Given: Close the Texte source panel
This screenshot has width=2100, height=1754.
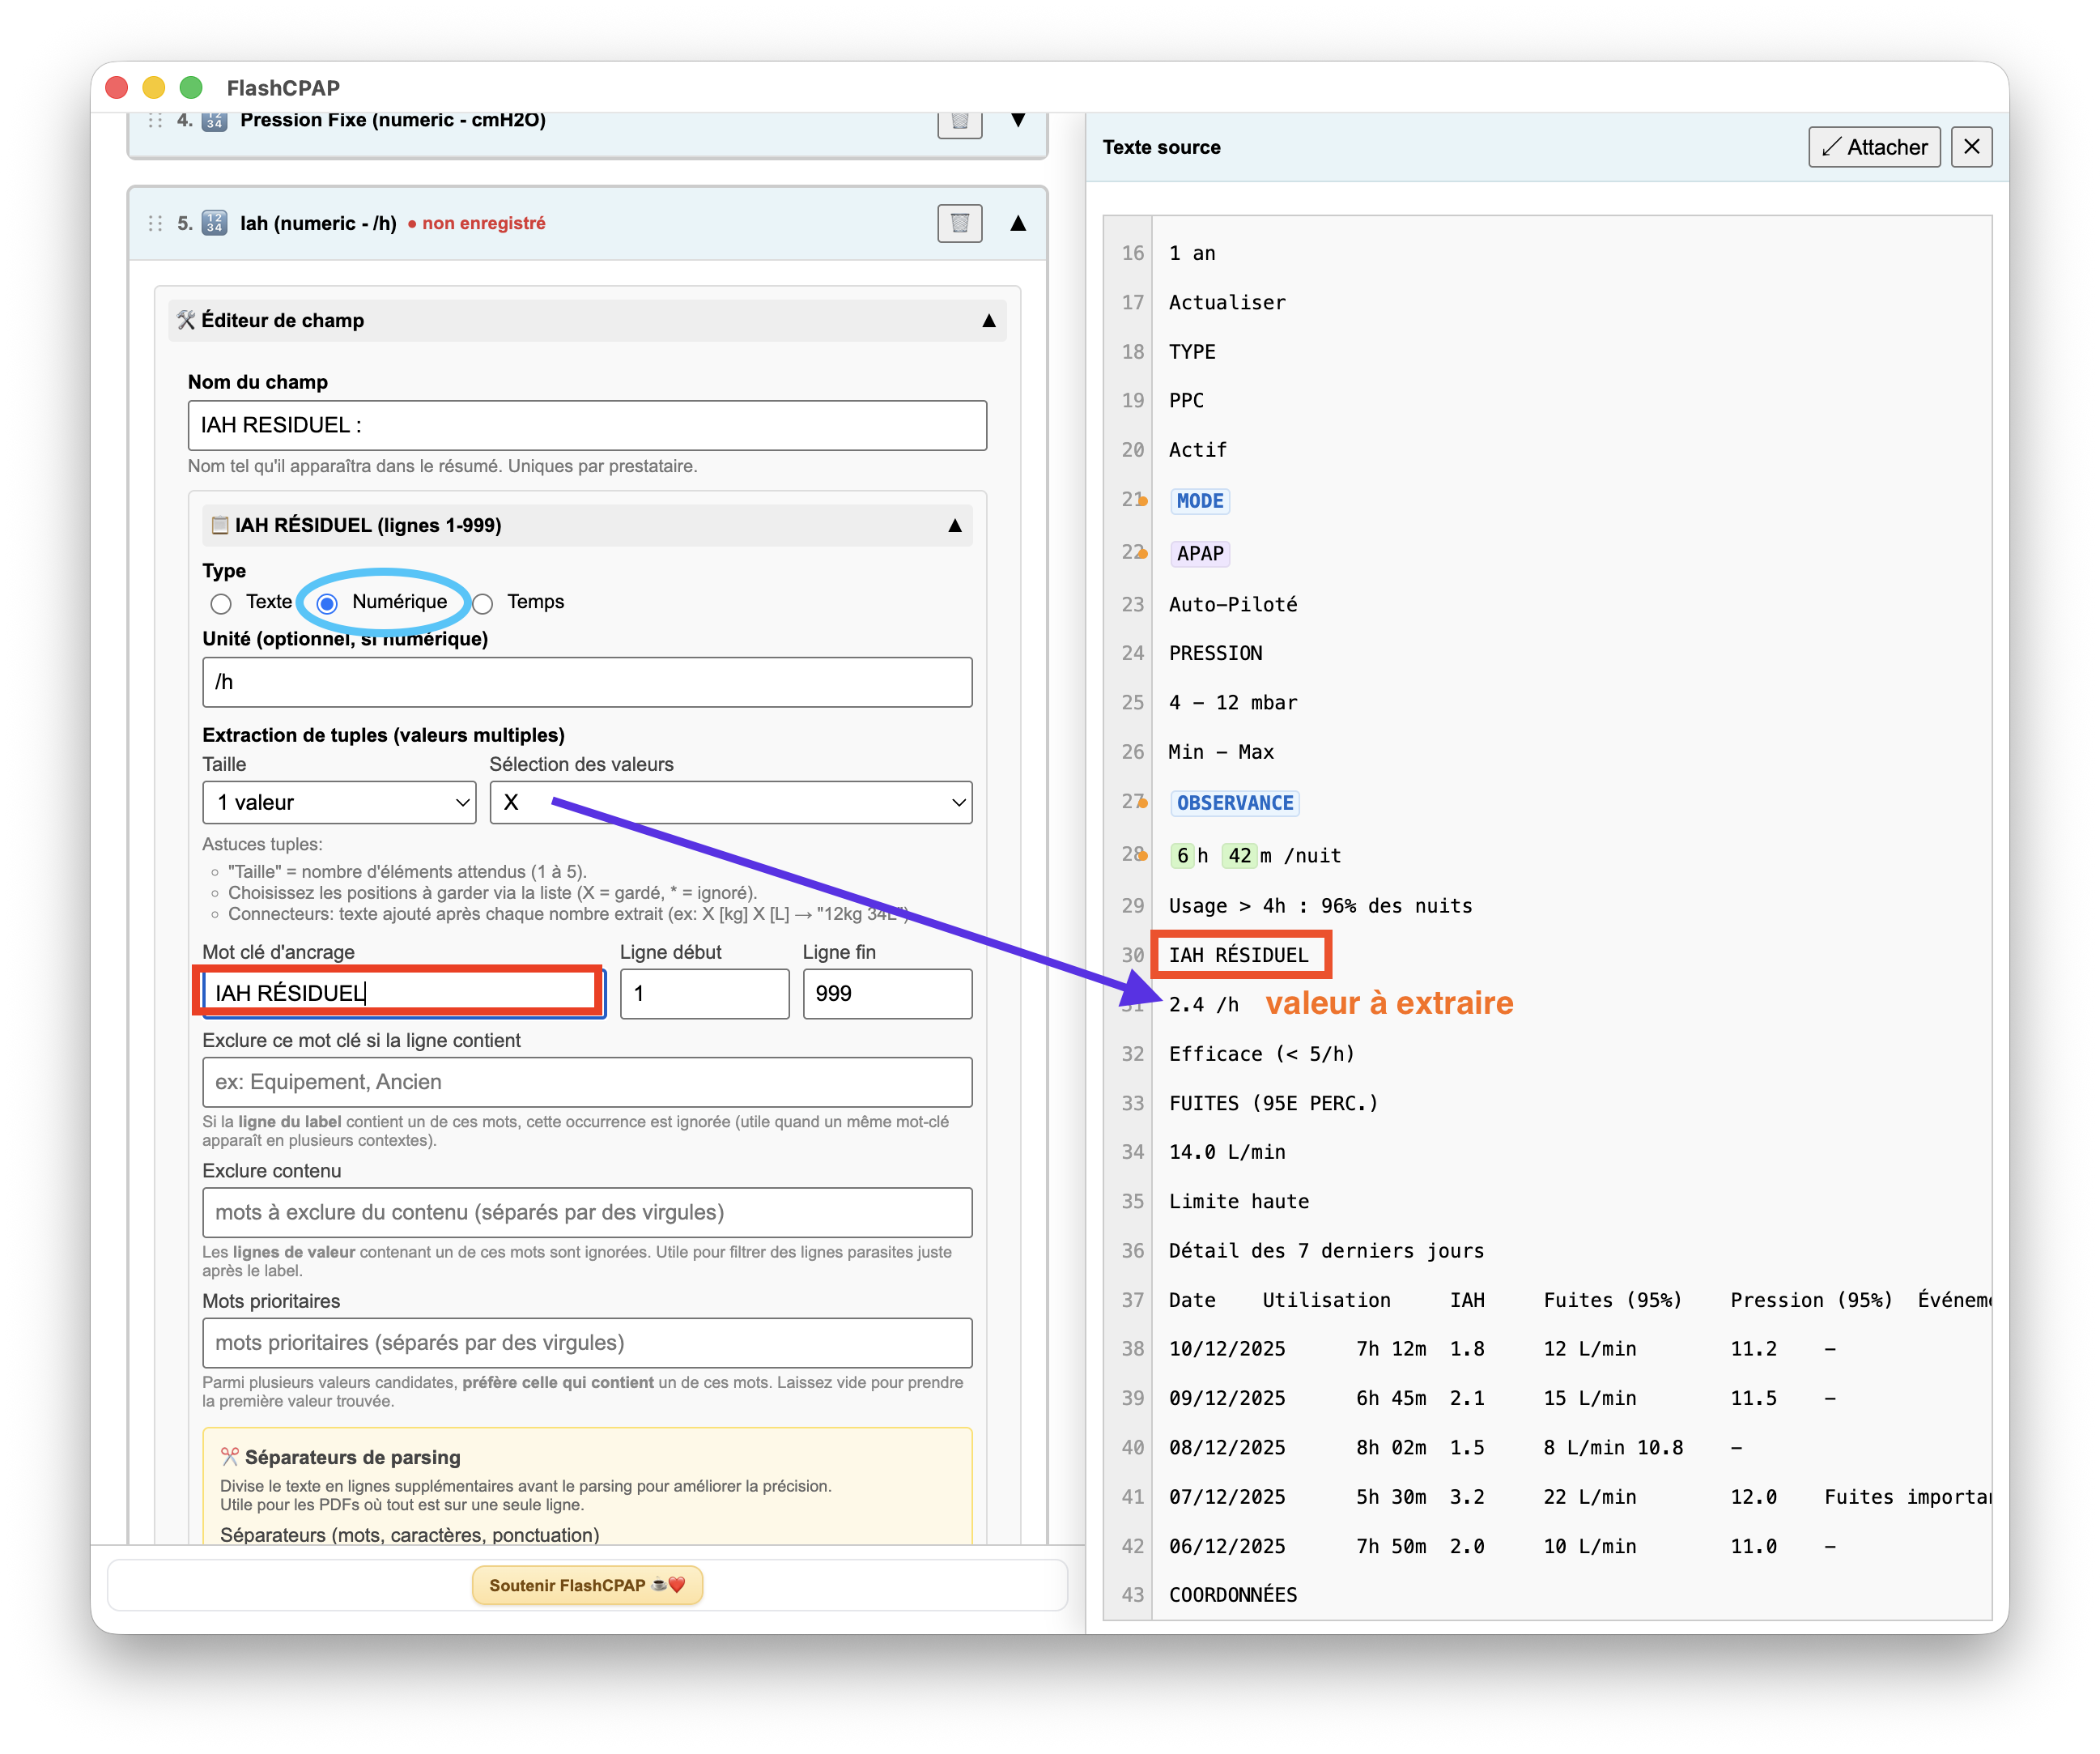Looking at the screenshot, I should click(1971, 147).
